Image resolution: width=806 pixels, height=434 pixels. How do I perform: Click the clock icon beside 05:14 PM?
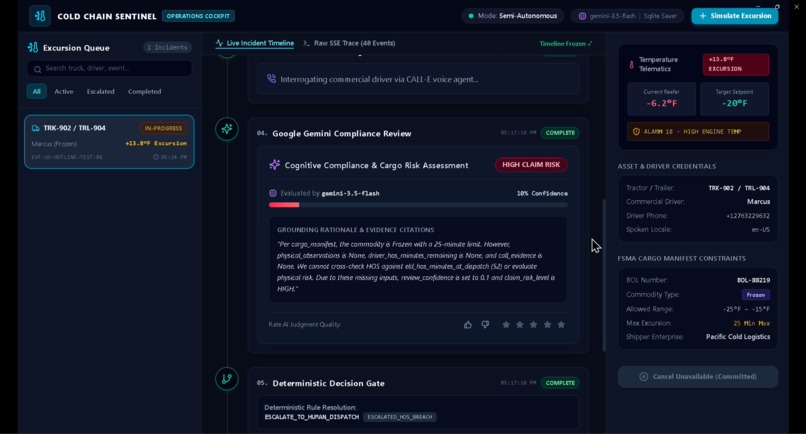156,157
